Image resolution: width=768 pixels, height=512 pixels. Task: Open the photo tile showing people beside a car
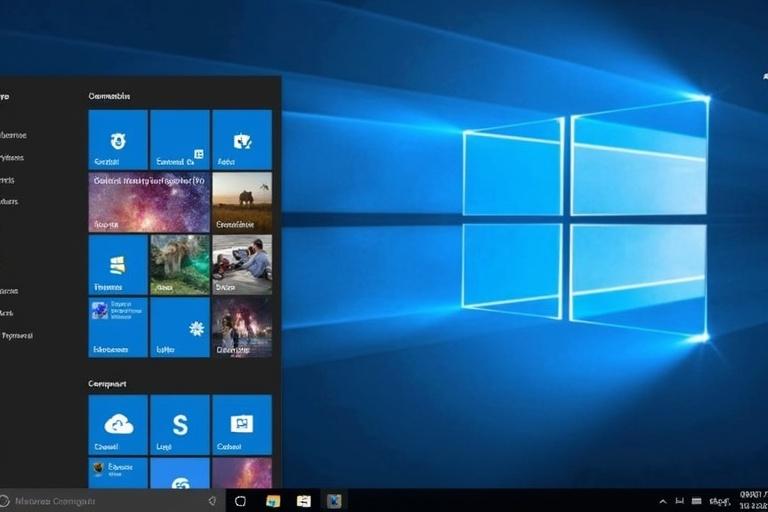point(242,265)
